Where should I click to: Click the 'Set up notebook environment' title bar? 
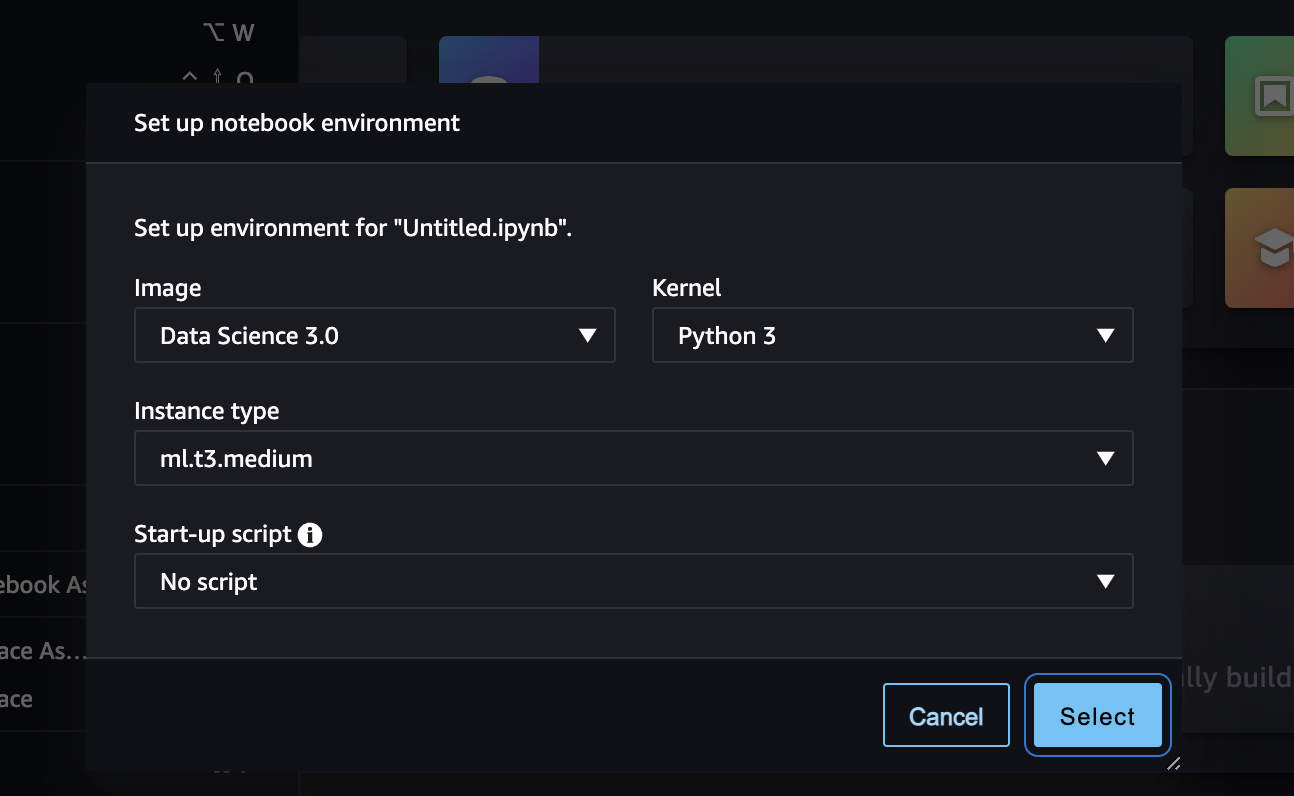click(x=297, y=123)
